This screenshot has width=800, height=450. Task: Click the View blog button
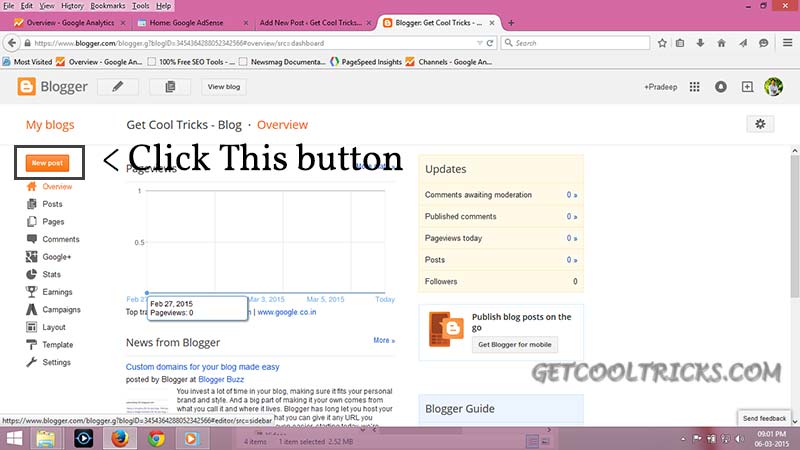[223, 87]
